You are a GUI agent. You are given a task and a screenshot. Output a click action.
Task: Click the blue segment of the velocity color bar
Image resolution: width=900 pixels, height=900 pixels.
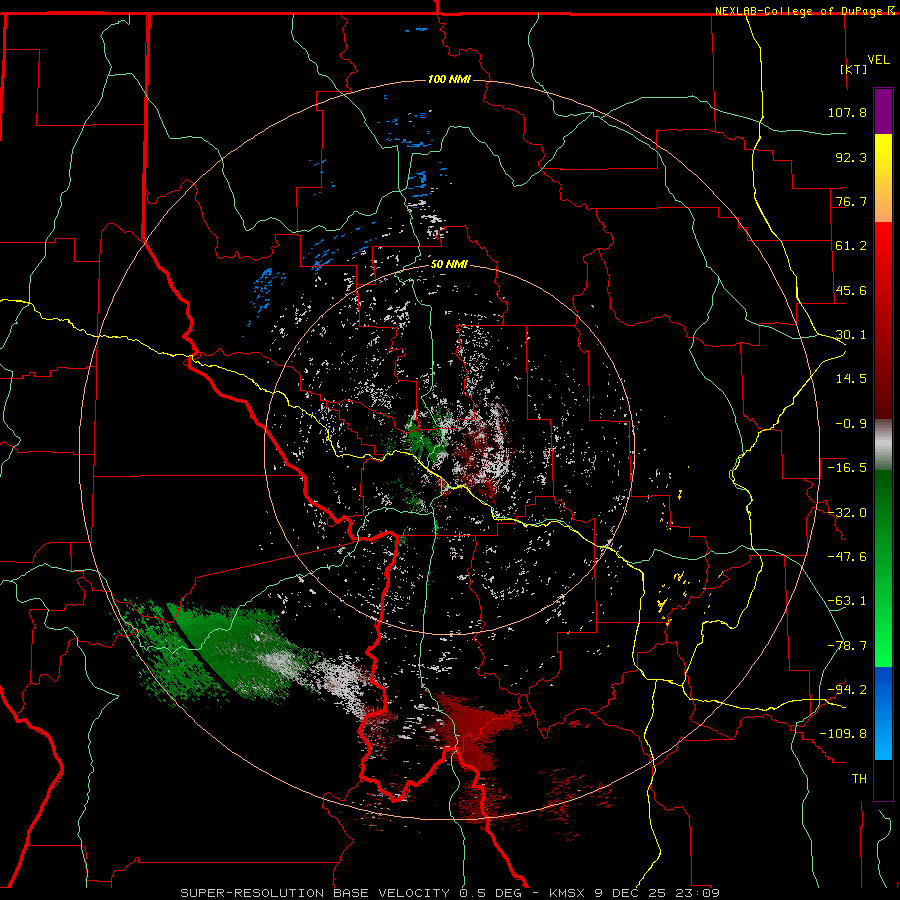point(883,713)
